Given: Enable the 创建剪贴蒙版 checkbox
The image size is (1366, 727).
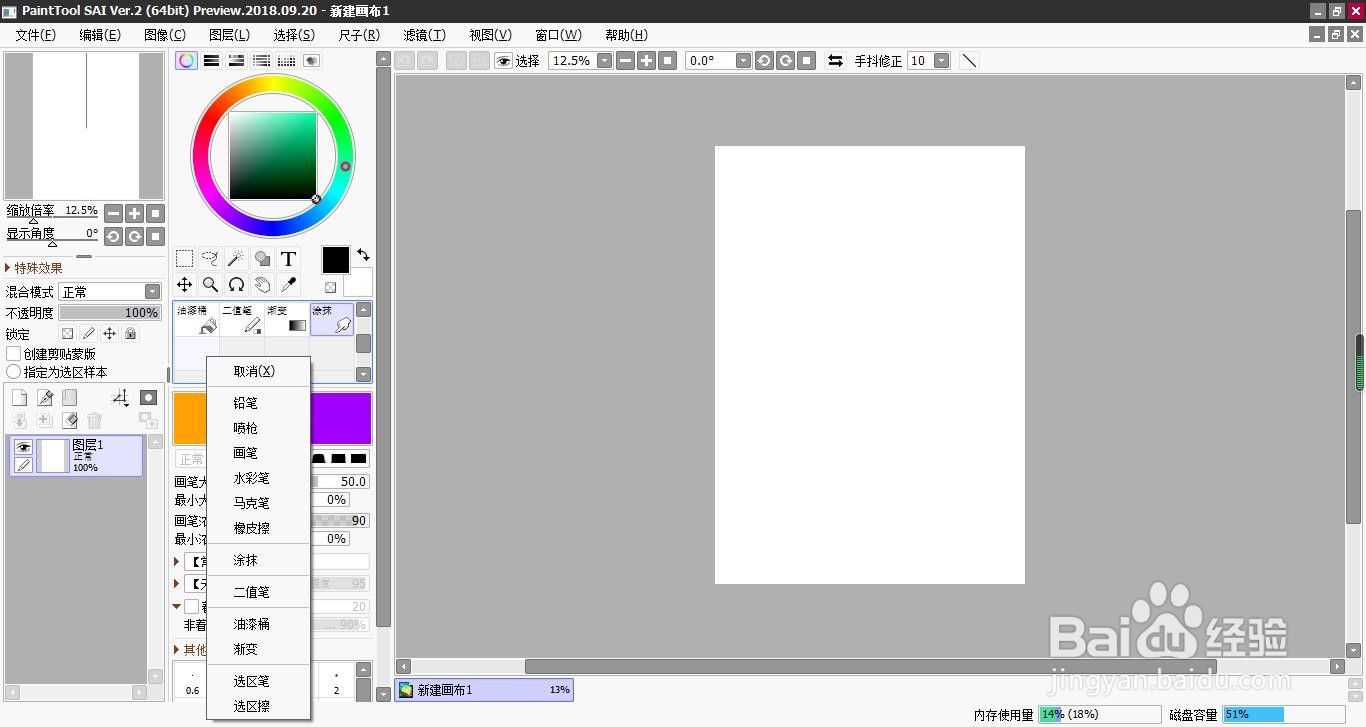Looking at the screenshot, I should click(13, 354).
